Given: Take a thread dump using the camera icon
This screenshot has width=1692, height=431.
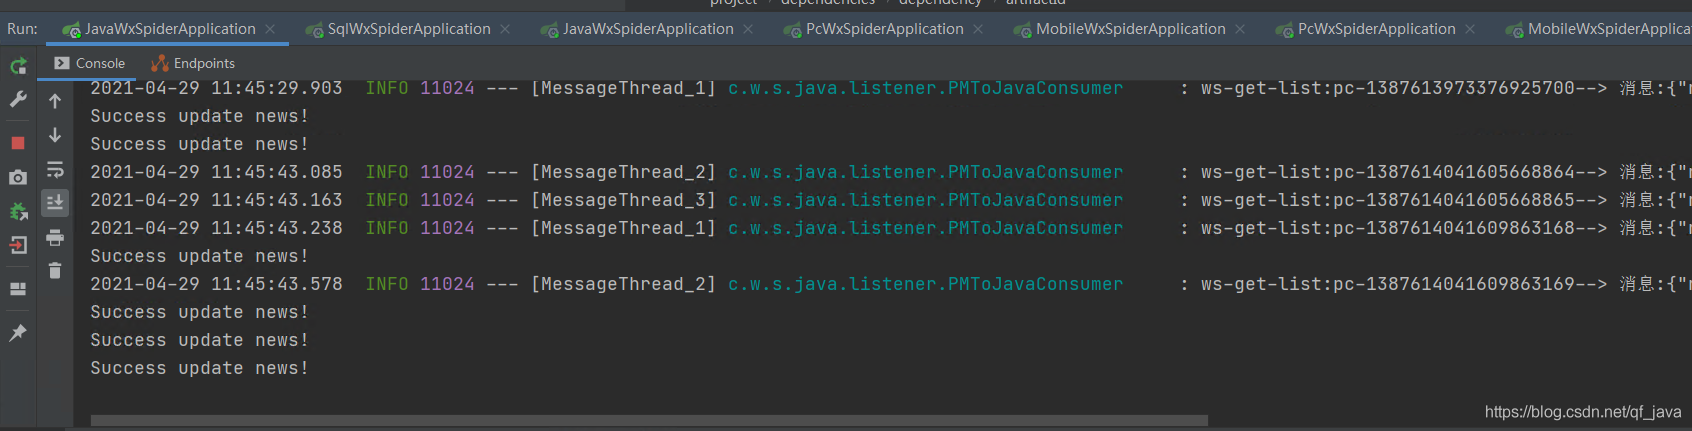Looking at the screenshot, I should click(x=18, y=177).
